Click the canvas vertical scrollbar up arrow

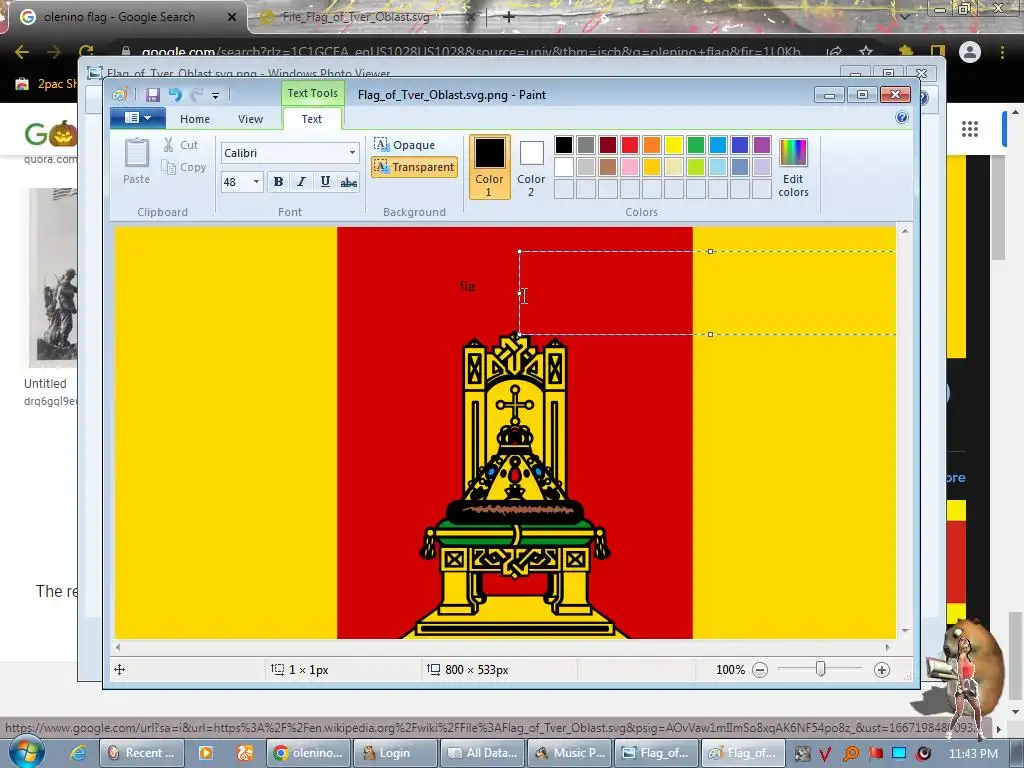[904, 231]
